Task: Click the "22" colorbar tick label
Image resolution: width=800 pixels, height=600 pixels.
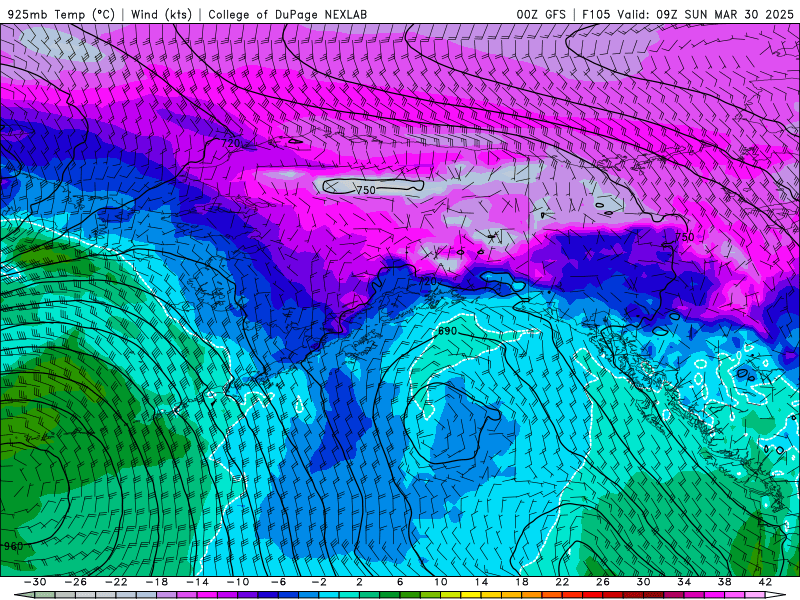Action: tap(562, 582)
